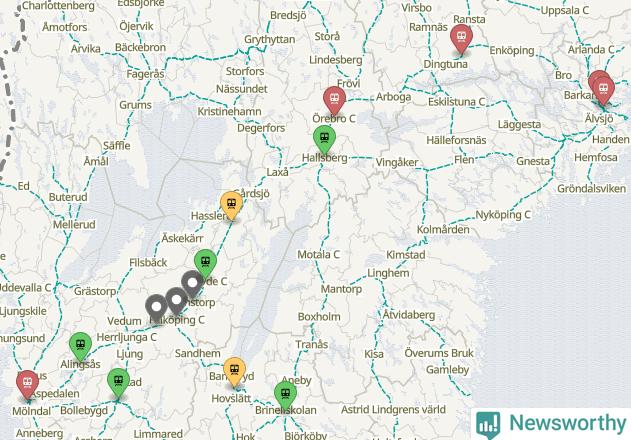Click the yellow train marker at Bankeryd

[x=235, y=372]
